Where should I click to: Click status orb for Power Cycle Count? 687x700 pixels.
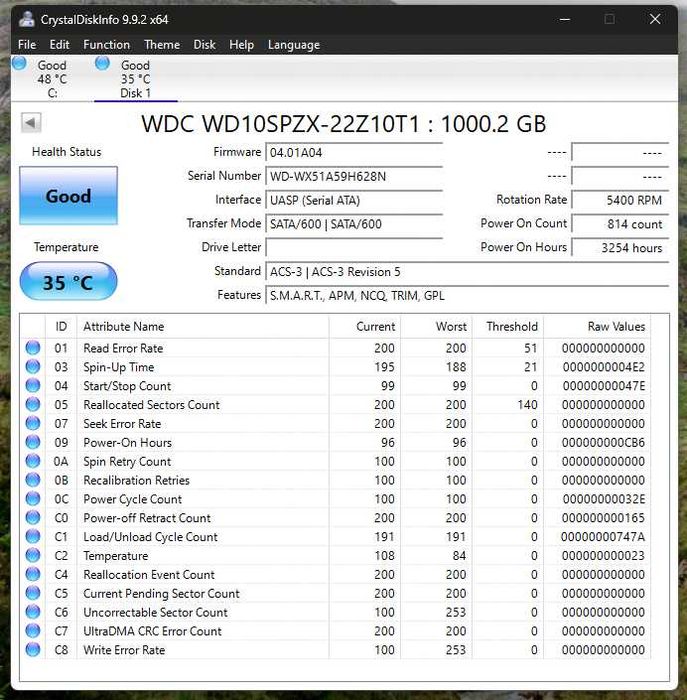[x=33, y=499]
